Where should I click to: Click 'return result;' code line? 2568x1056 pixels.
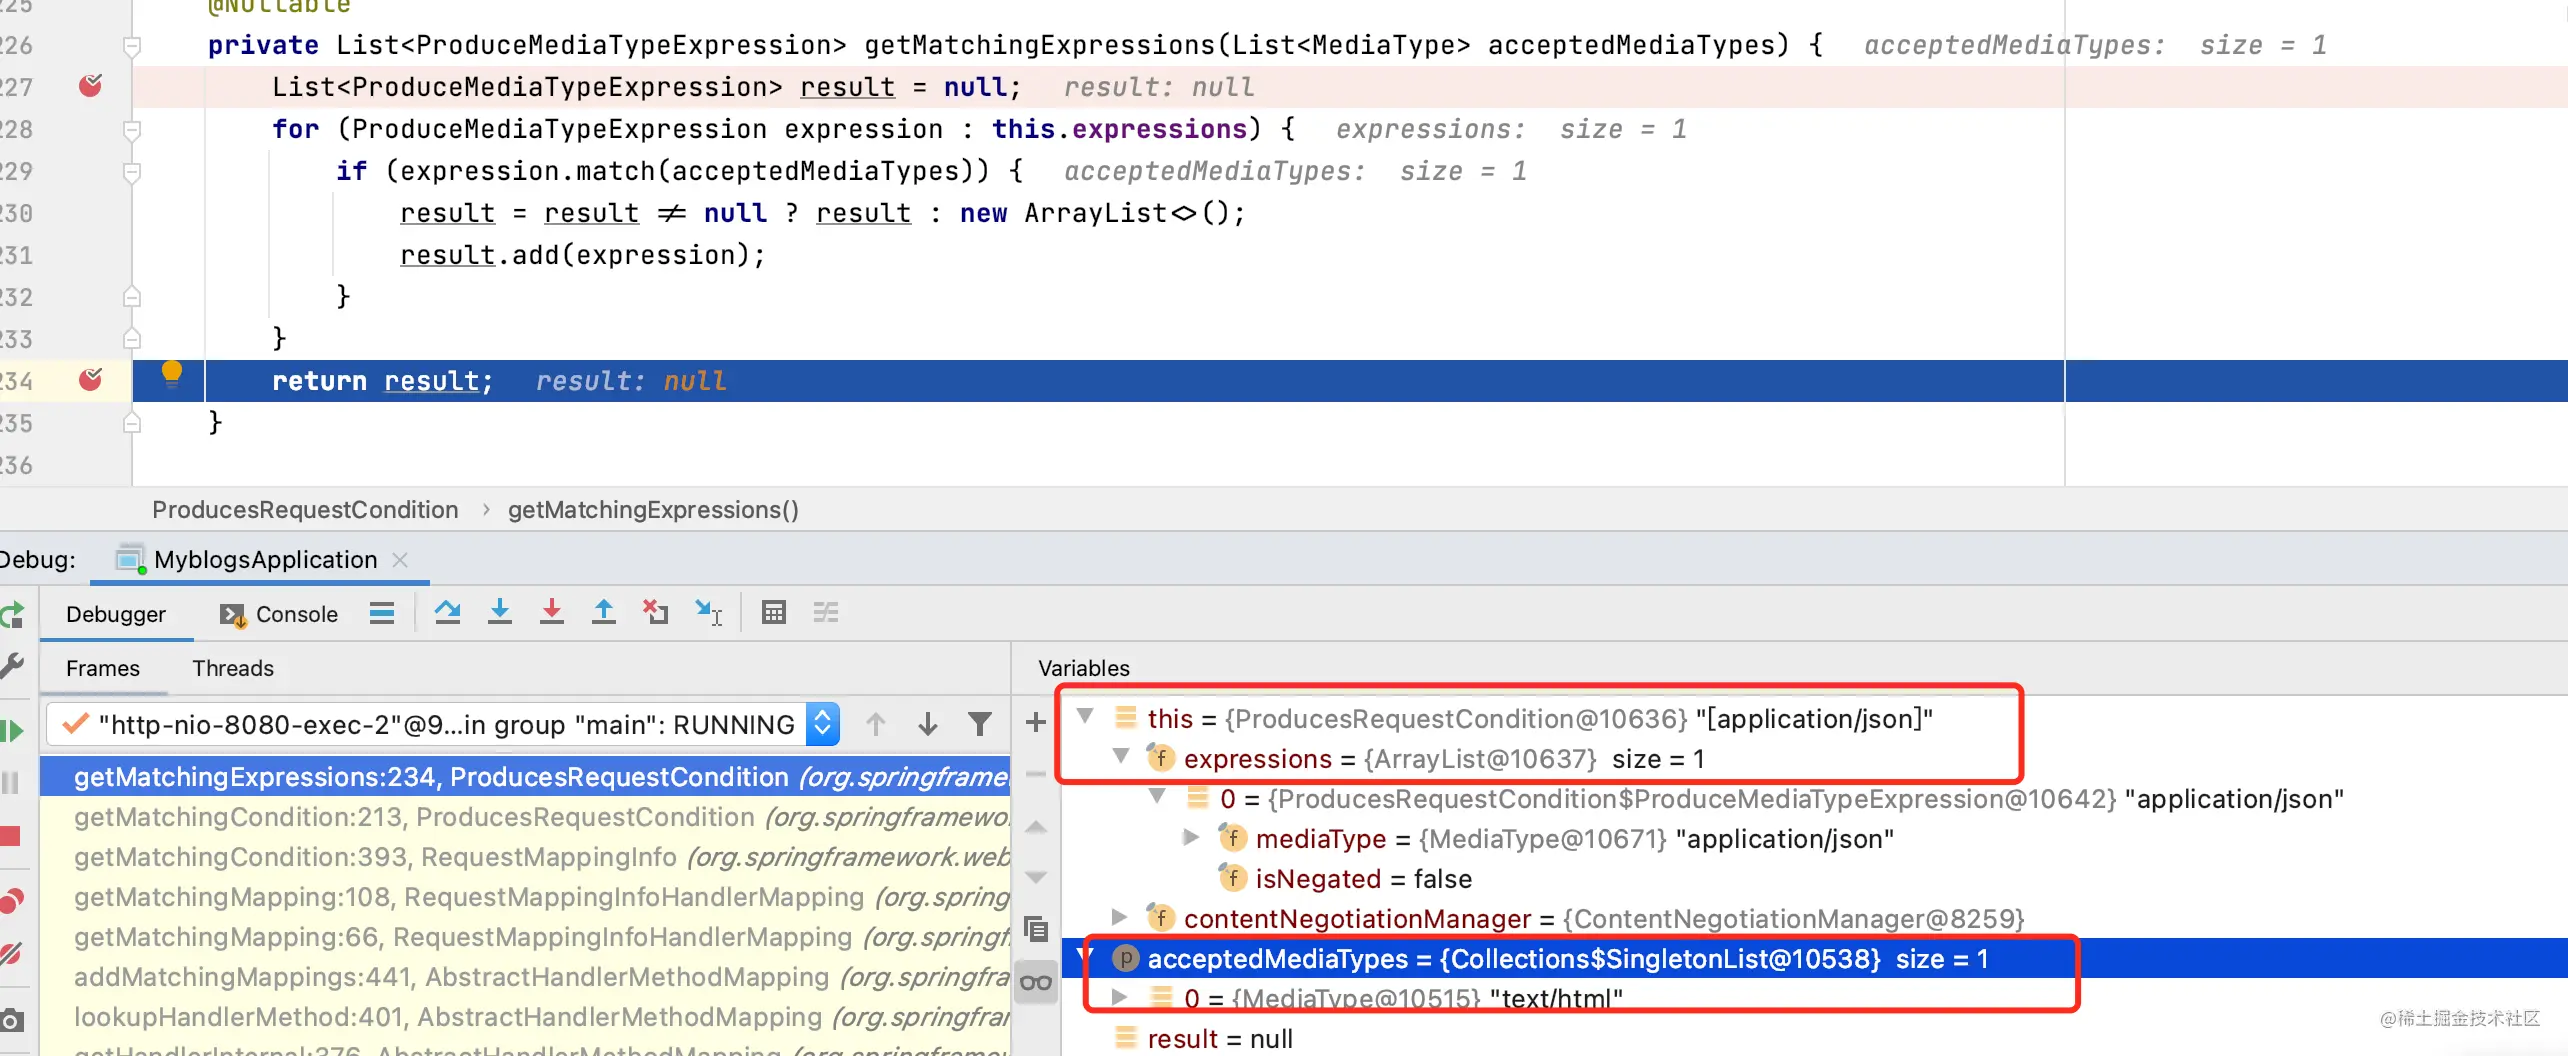click(x=382, y=381)
